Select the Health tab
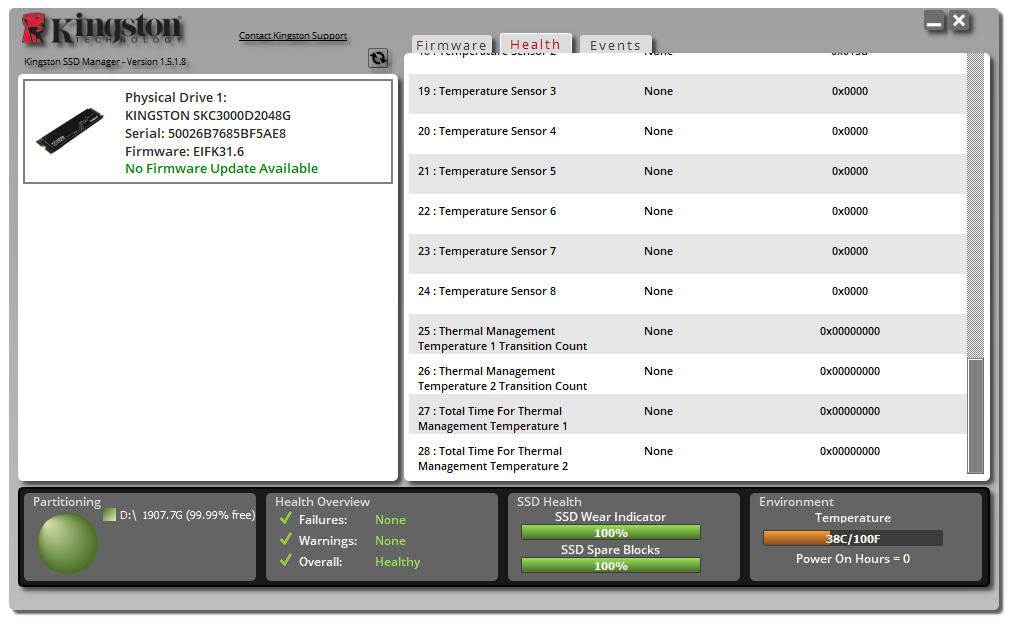 click(x=535, y=44)
